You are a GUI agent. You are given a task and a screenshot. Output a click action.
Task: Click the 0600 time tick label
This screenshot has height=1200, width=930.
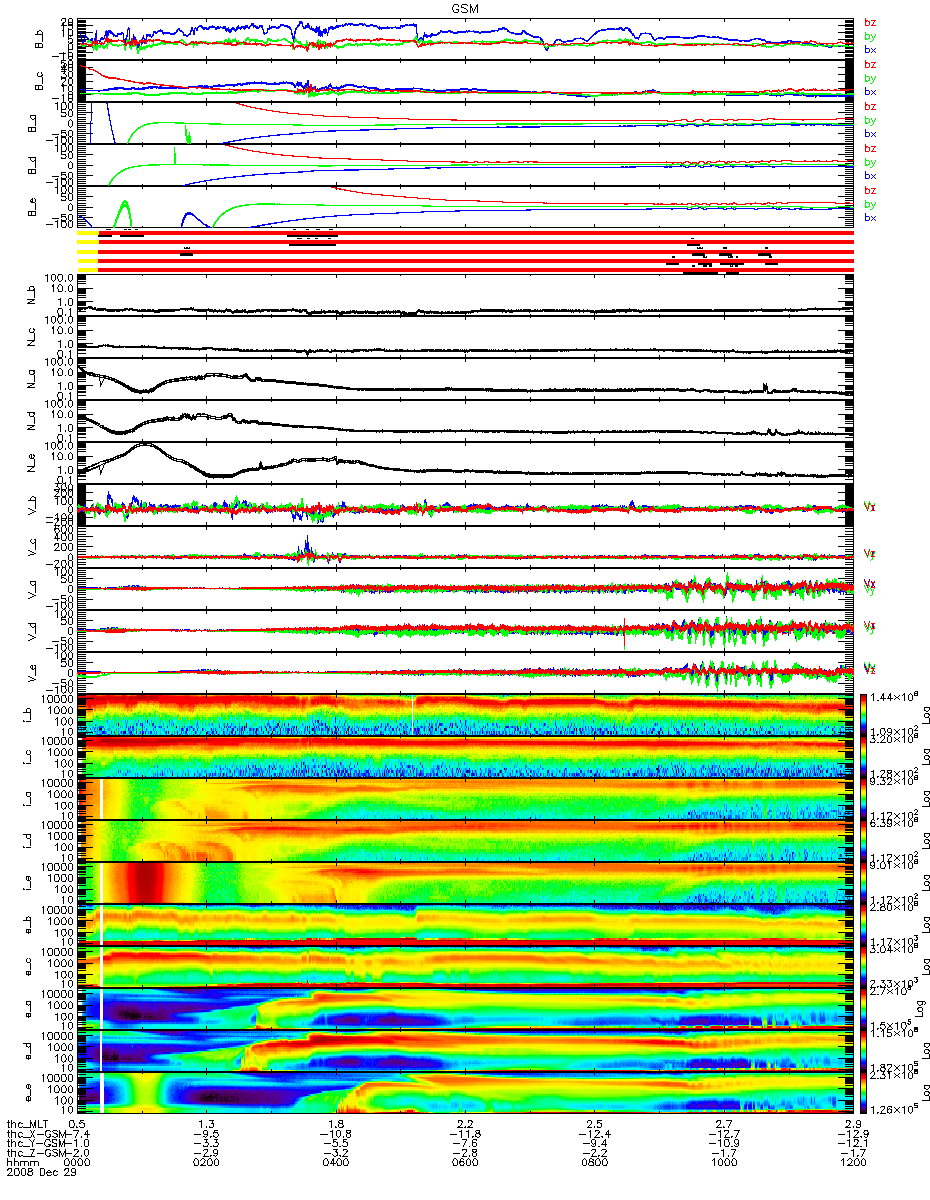tap(465, 1164)
